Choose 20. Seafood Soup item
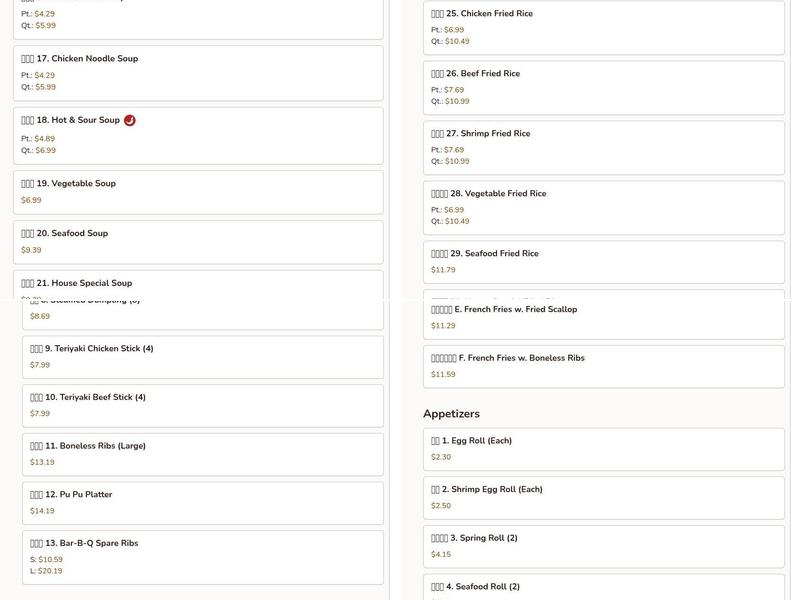Image resolution: width=800 pixels, height=600 pixels. tap(198, 242)
